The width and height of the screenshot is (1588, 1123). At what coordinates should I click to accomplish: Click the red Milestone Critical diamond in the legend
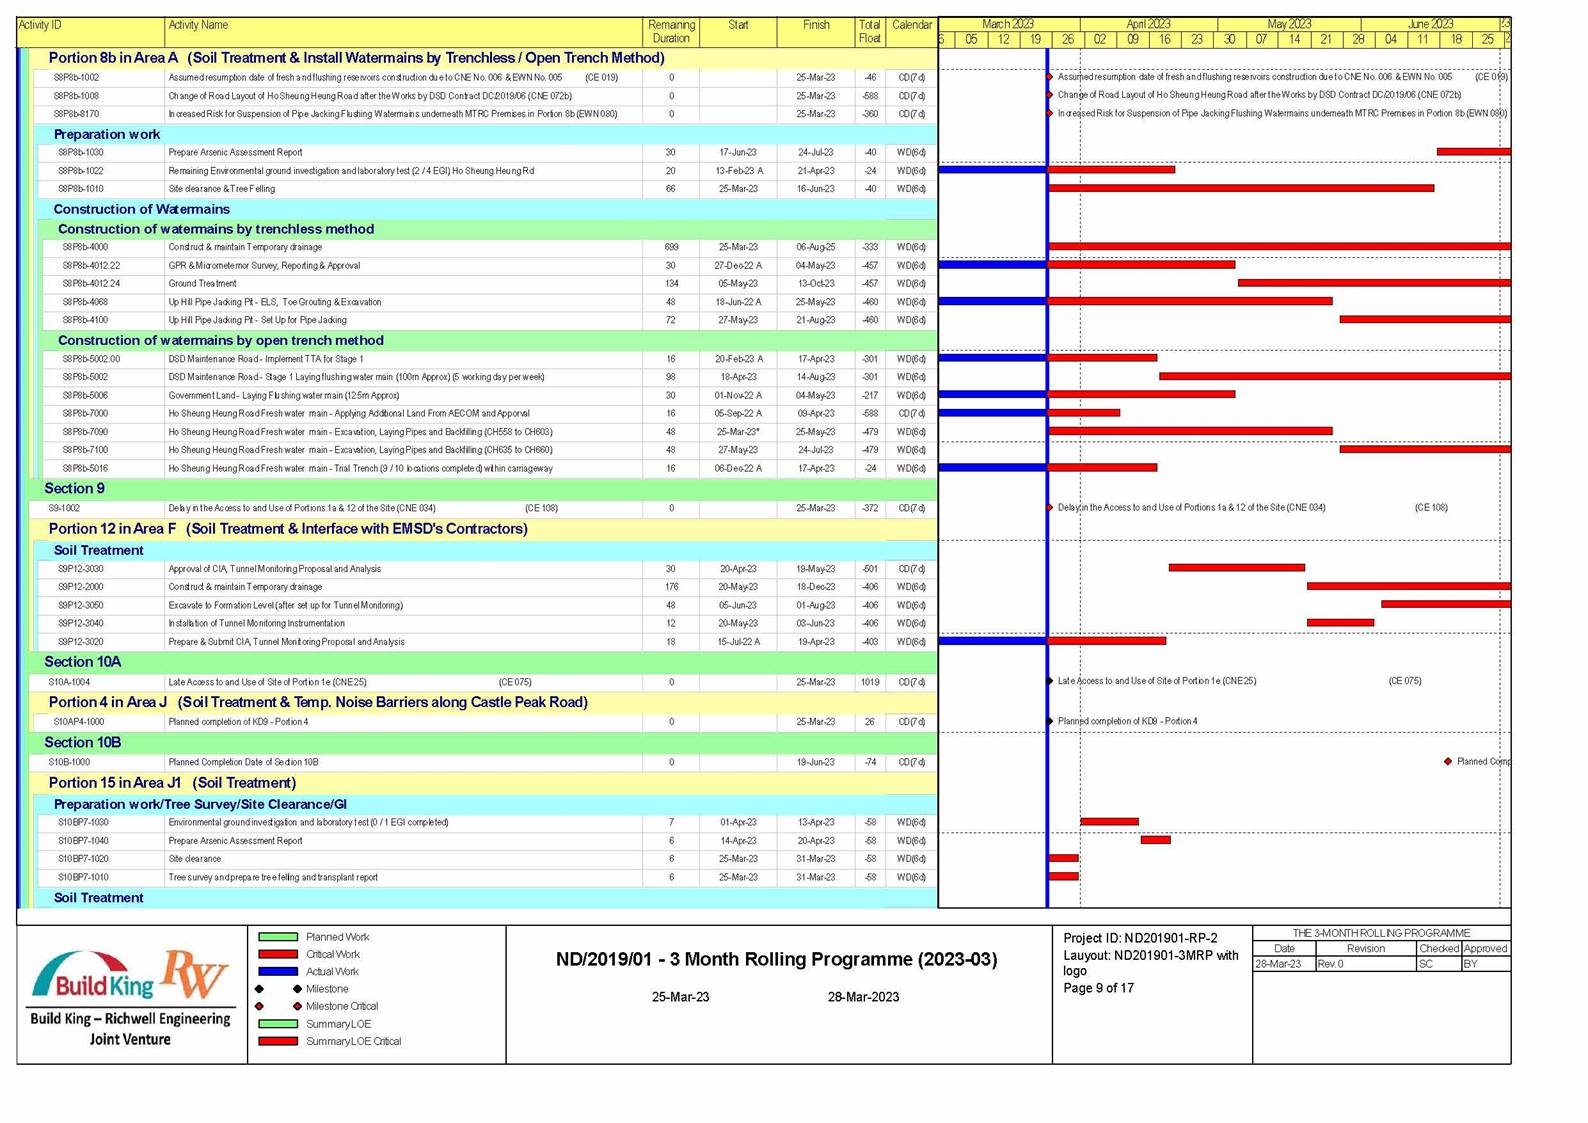pyautogui.click(x=297, y=1006)
